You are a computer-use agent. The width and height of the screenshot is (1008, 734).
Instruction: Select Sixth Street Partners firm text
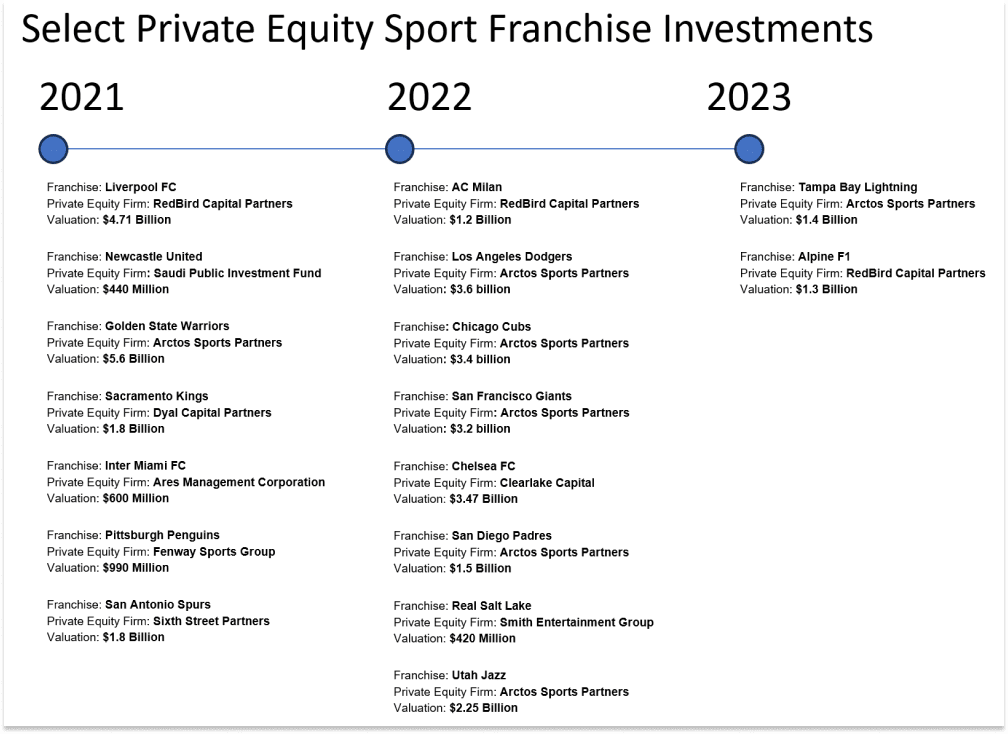click(212, 621)
